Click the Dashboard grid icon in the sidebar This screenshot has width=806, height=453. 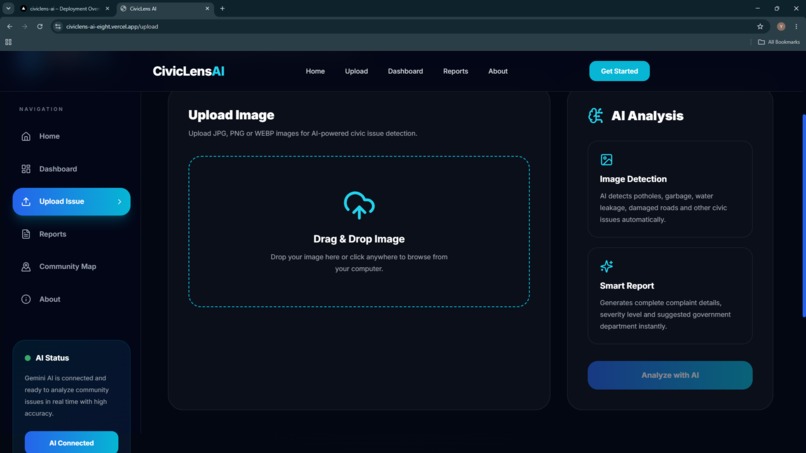pos(26,169)
